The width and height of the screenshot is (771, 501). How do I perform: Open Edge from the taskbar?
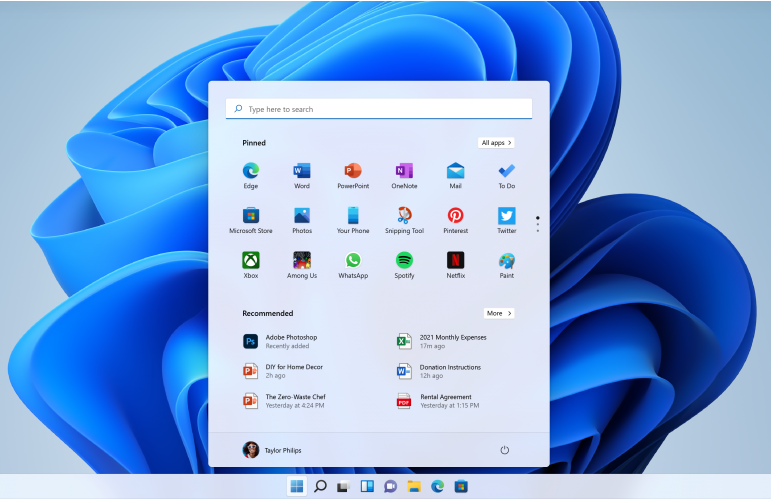tap(438, 487)
